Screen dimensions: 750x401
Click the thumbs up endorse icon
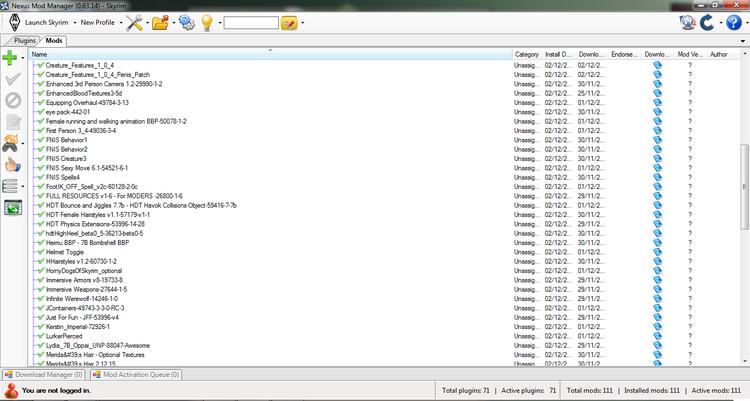point(13,165)
